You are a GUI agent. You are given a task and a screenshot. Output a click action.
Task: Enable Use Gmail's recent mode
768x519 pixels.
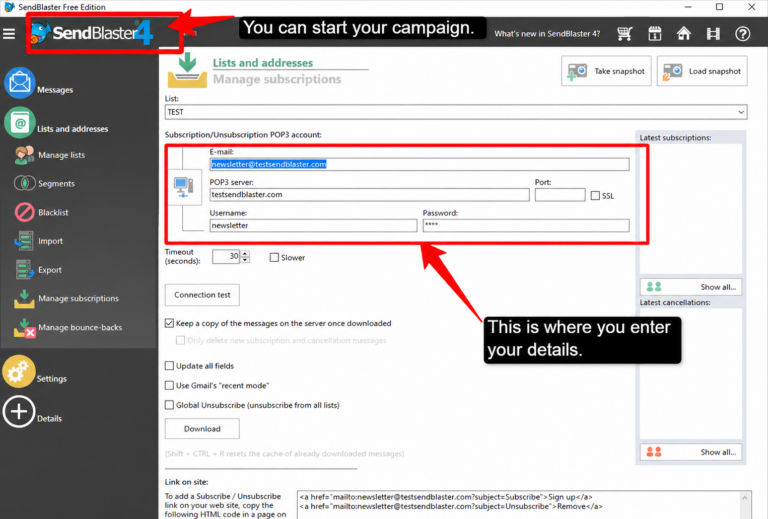click(169, 385)
